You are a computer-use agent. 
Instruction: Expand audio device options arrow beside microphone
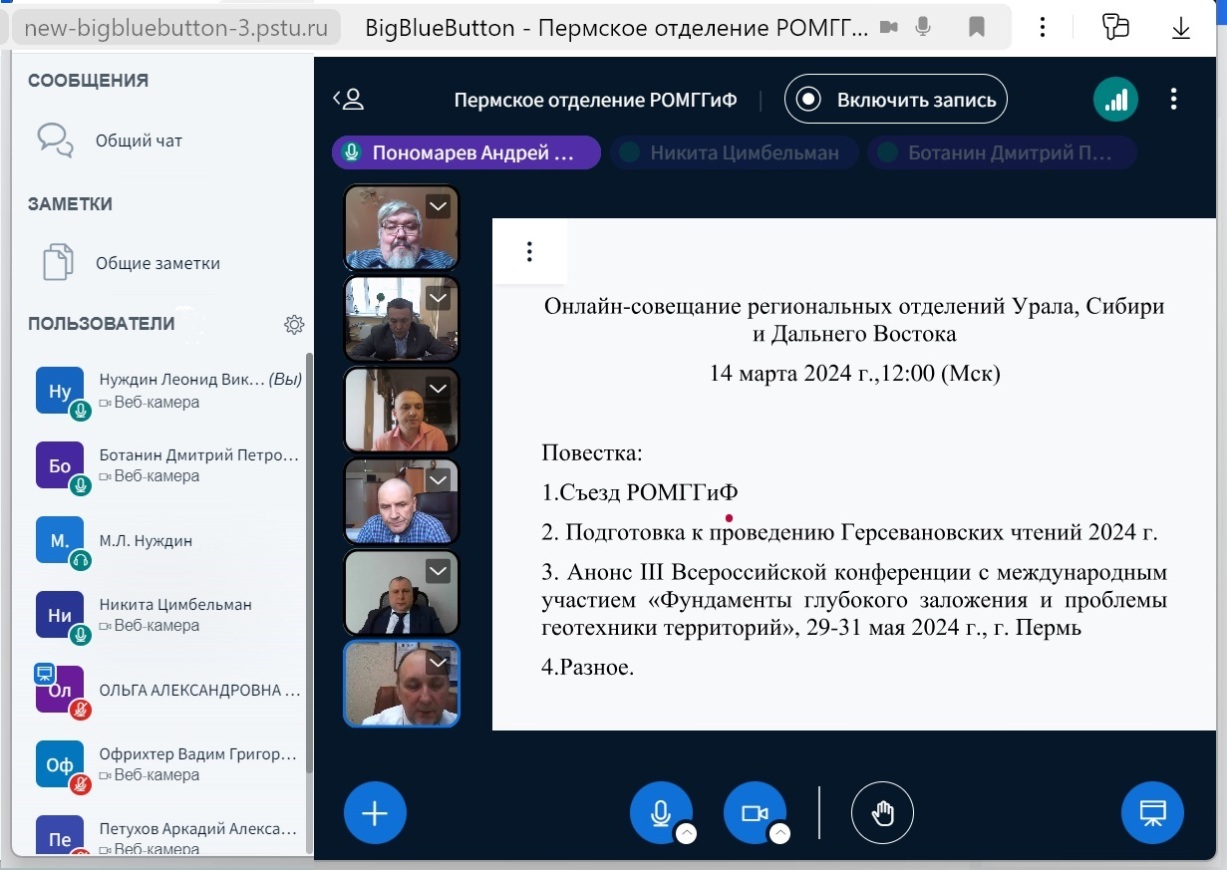click(686, 834)
